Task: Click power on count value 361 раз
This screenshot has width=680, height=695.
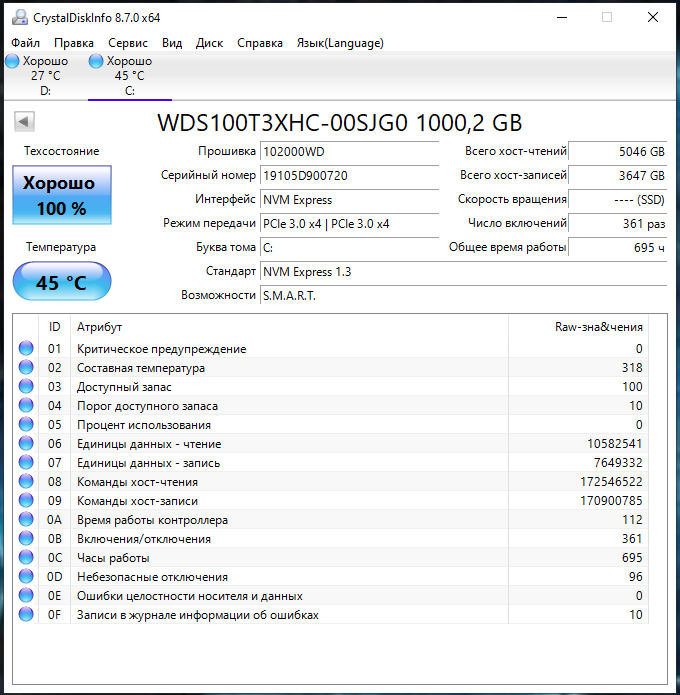Action: click(617, 223)
